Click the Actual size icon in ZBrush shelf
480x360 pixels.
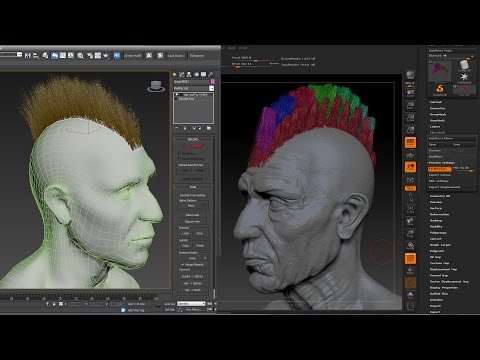[410, 118]
